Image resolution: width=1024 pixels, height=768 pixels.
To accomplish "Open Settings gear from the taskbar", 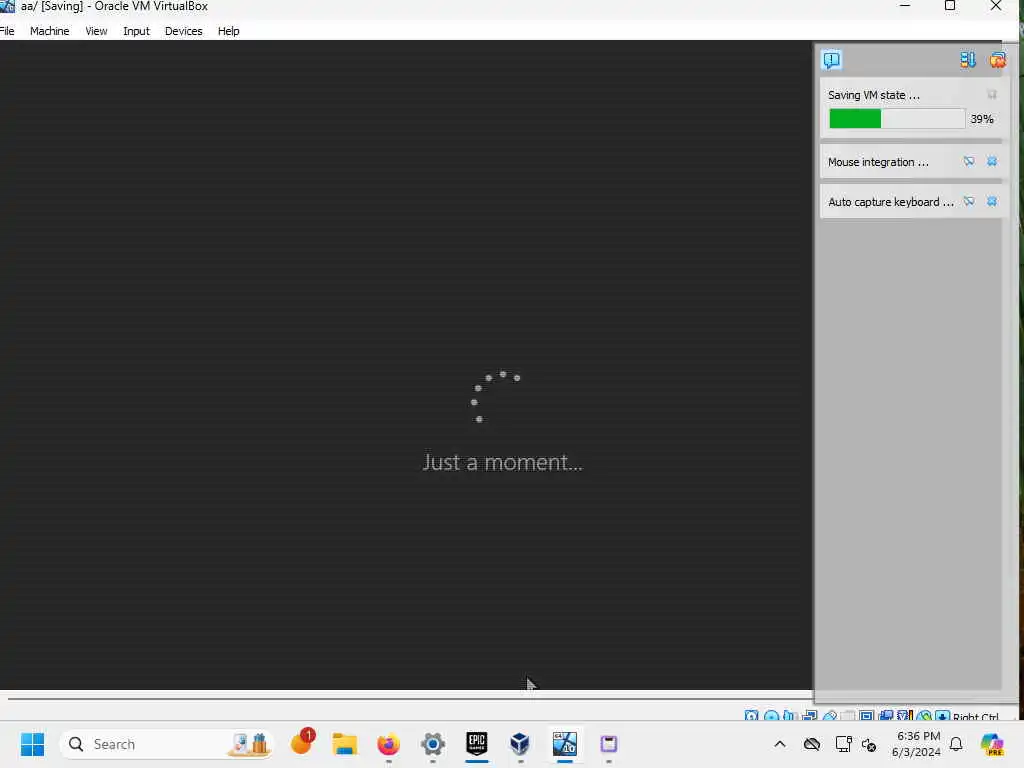I will (x=432, y=744).
